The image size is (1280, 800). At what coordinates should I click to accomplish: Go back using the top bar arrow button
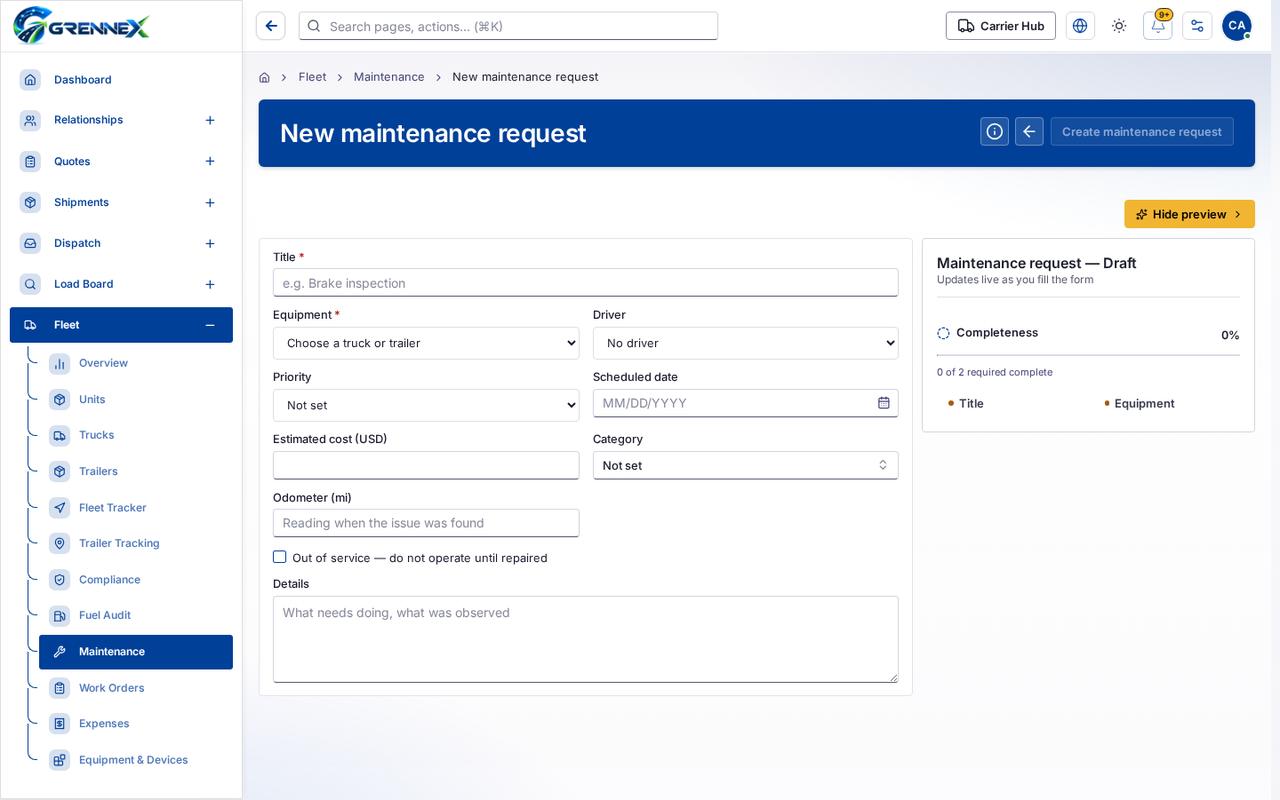coord(271,26)
